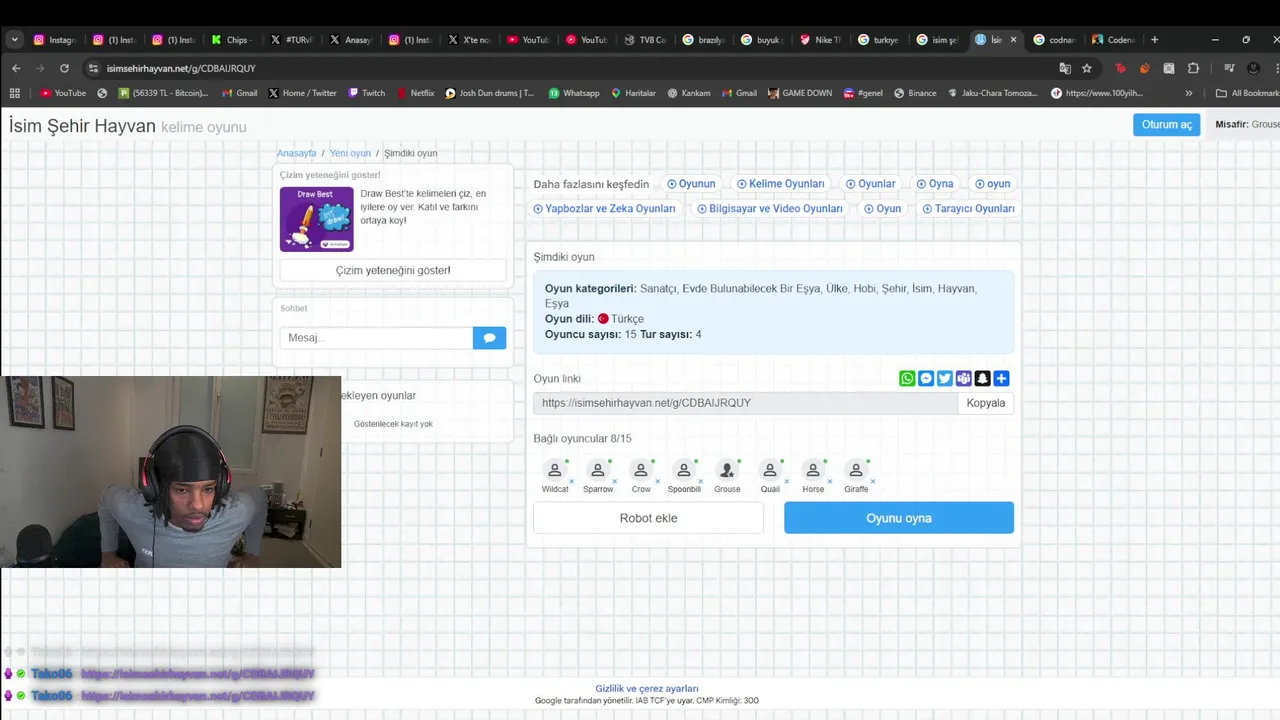Image resolution: width=1280 pixels, height=720 pixels.
Task: Open the Tarayıcı Oyunları tag link
Action: click(968, 209)
